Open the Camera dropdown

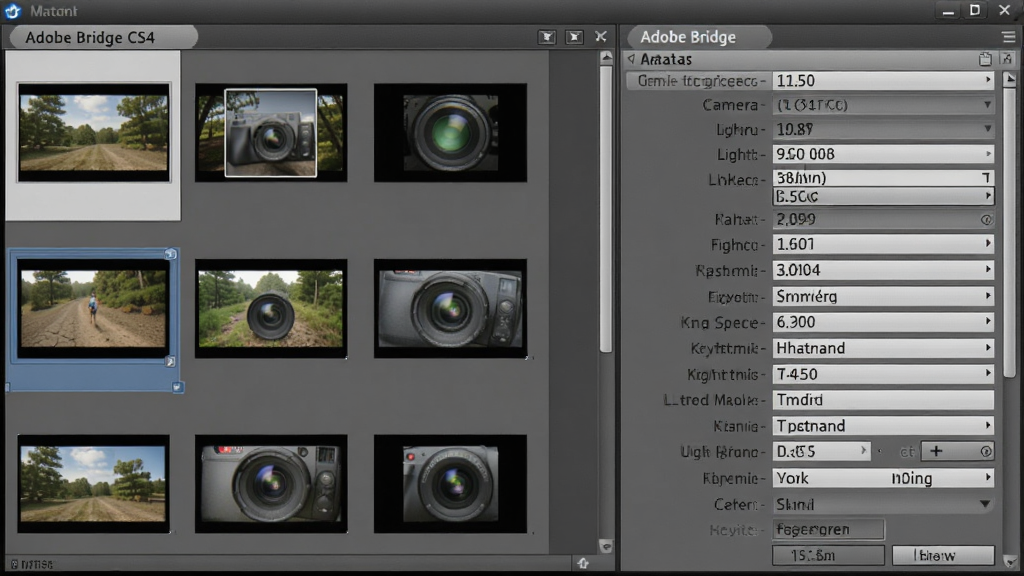tap(883, 104)
